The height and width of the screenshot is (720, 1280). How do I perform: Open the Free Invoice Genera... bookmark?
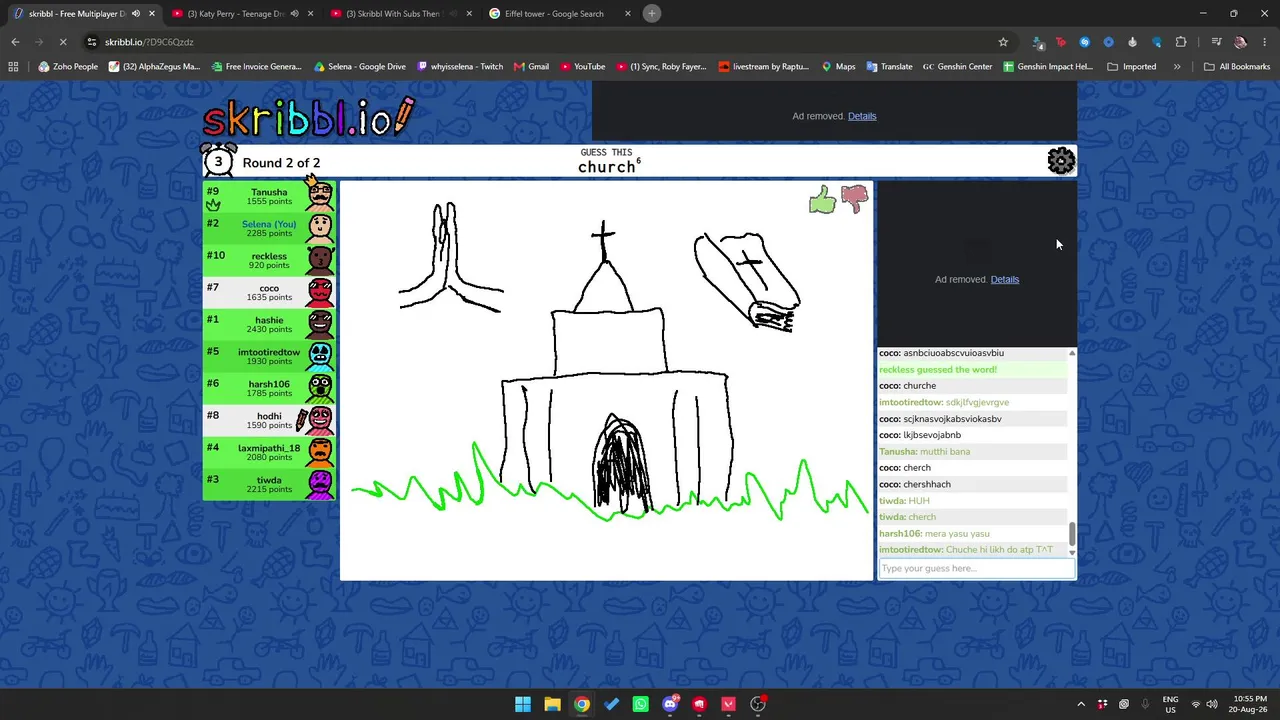256,67
